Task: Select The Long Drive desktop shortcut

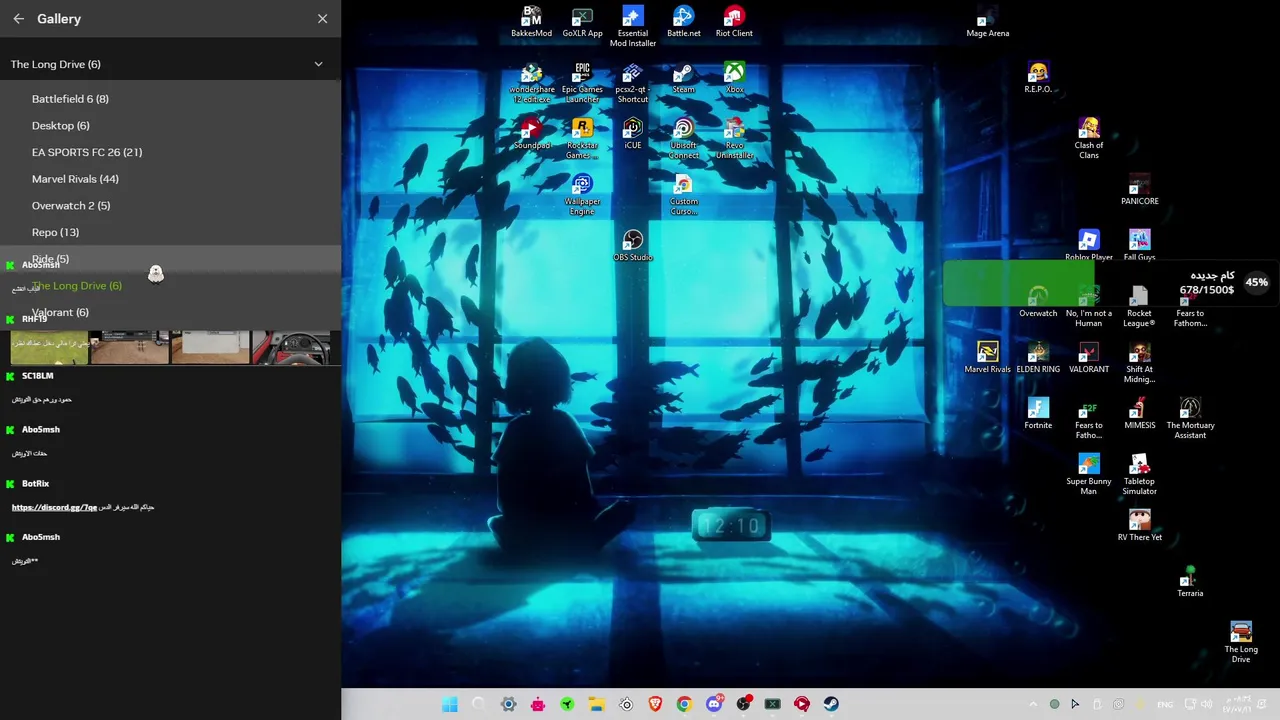Action: tap(1241, 643)
